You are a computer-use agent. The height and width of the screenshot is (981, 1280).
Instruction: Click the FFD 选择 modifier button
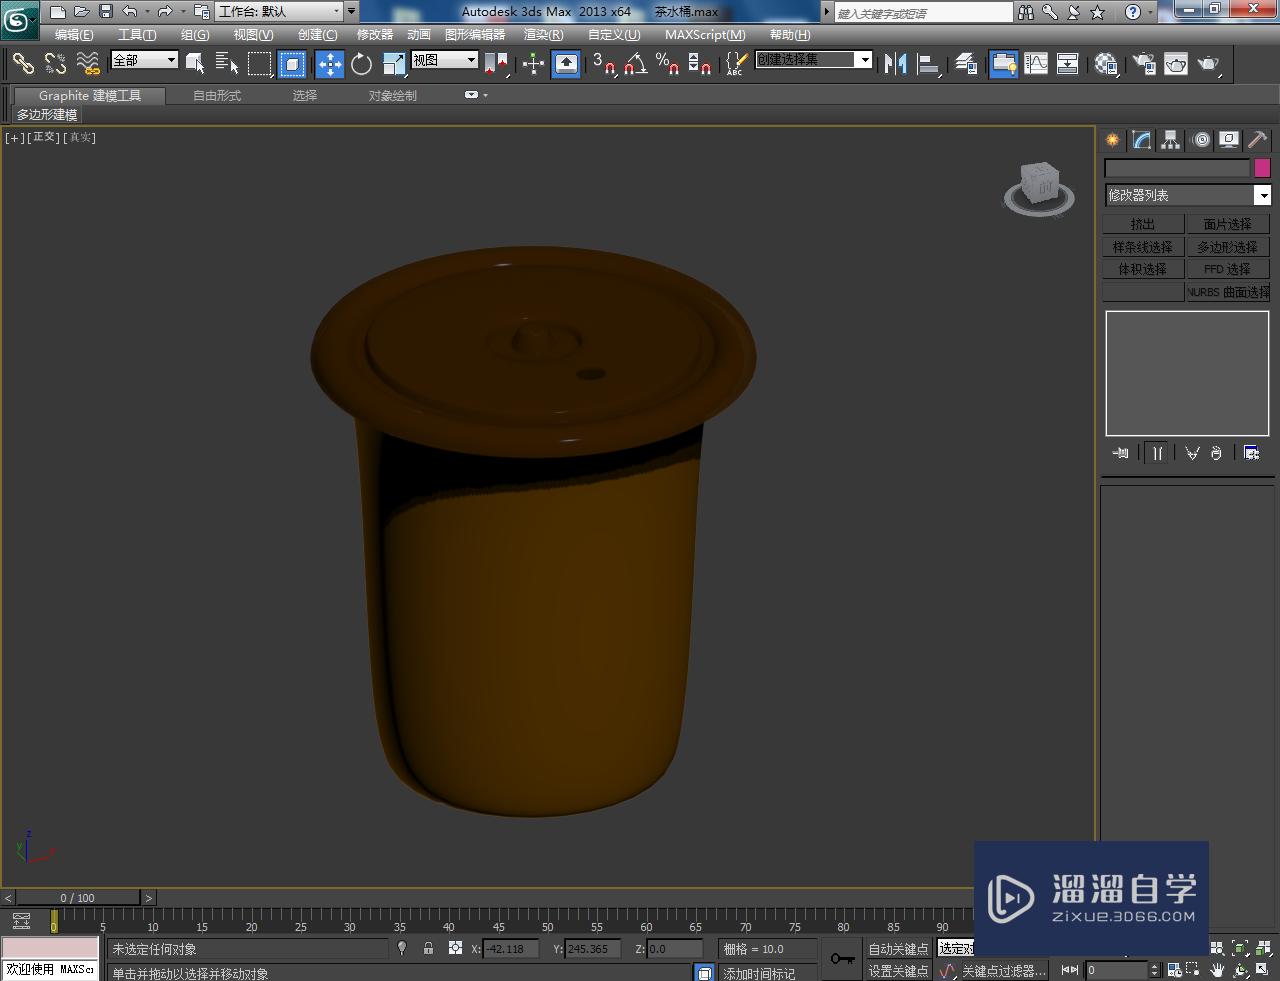coord(1227,269)
